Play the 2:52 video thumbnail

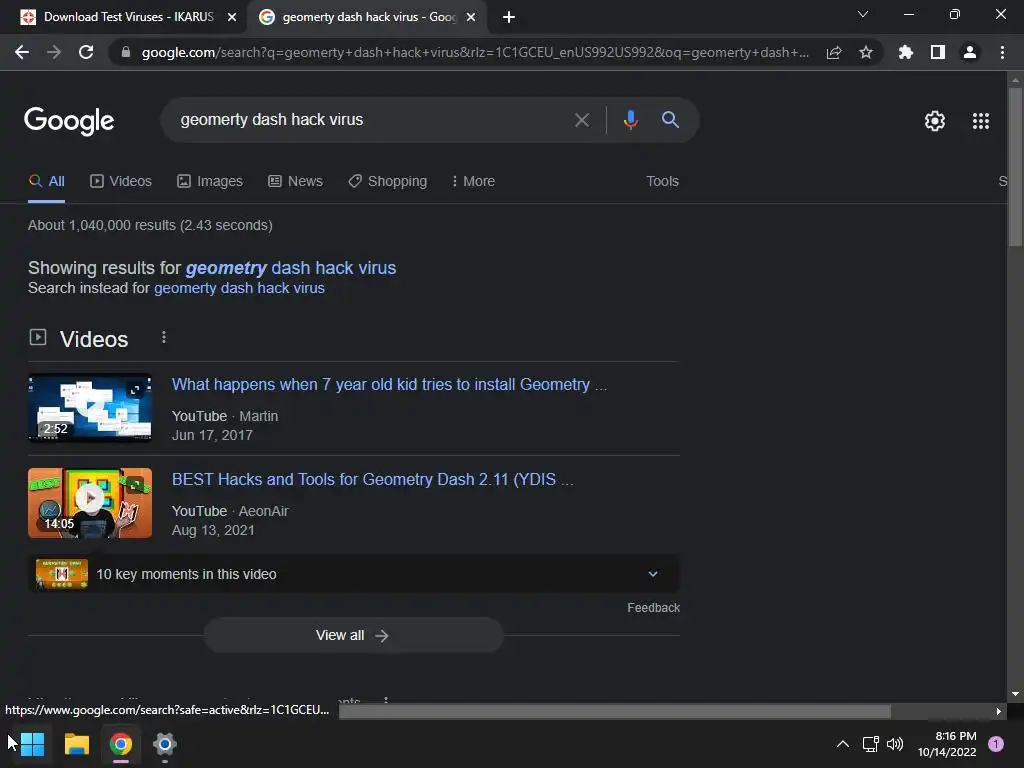click(90, 408)
